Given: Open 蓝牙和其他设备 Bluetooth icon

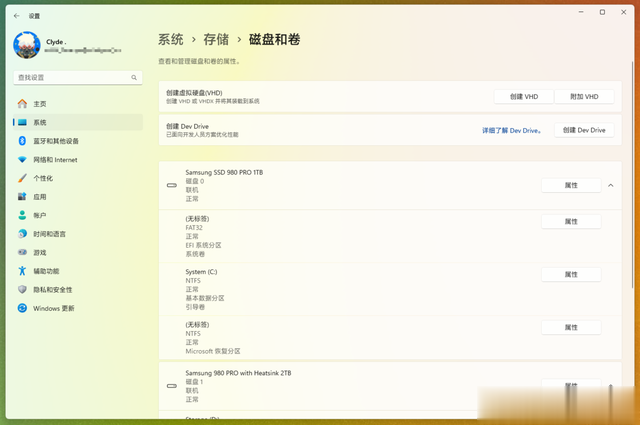Looking at the screenshot, I should pyautogui.click(x=22, y=141).
